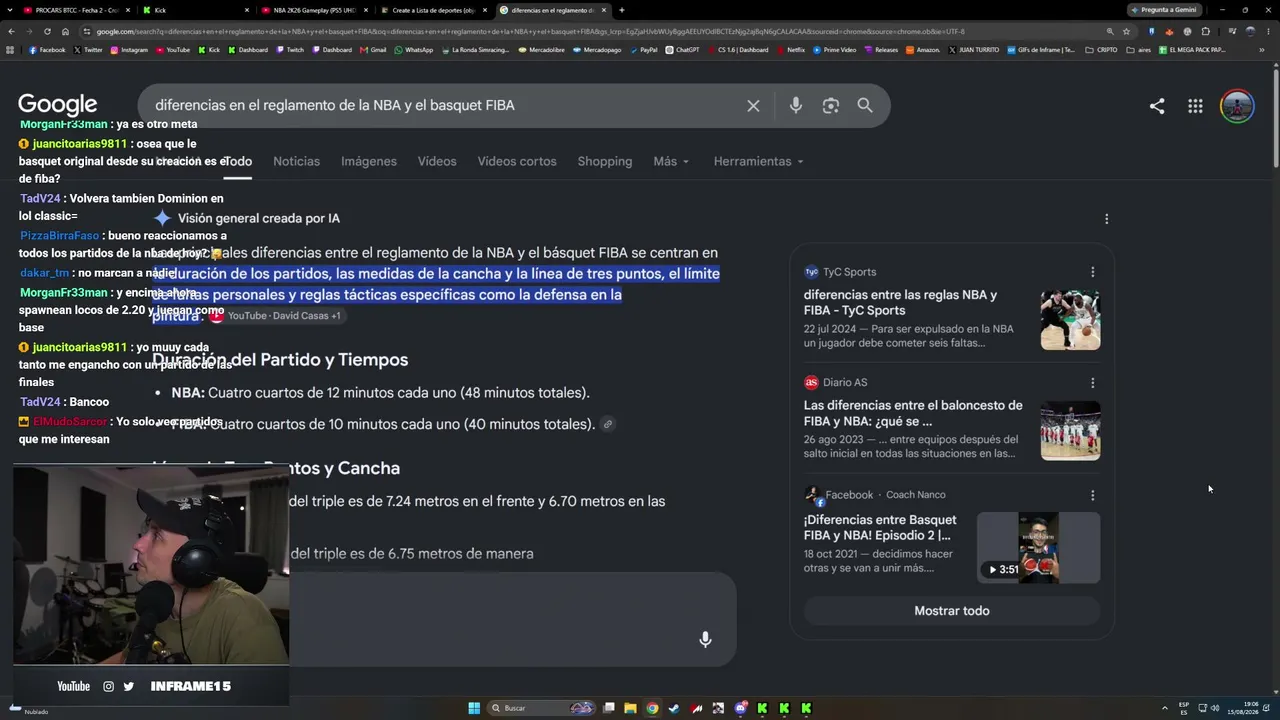Screen dimensions: 1280x720
Task: Click the microphone in the bottom input box
Action: pyautogui.click(x=705, y=639)
